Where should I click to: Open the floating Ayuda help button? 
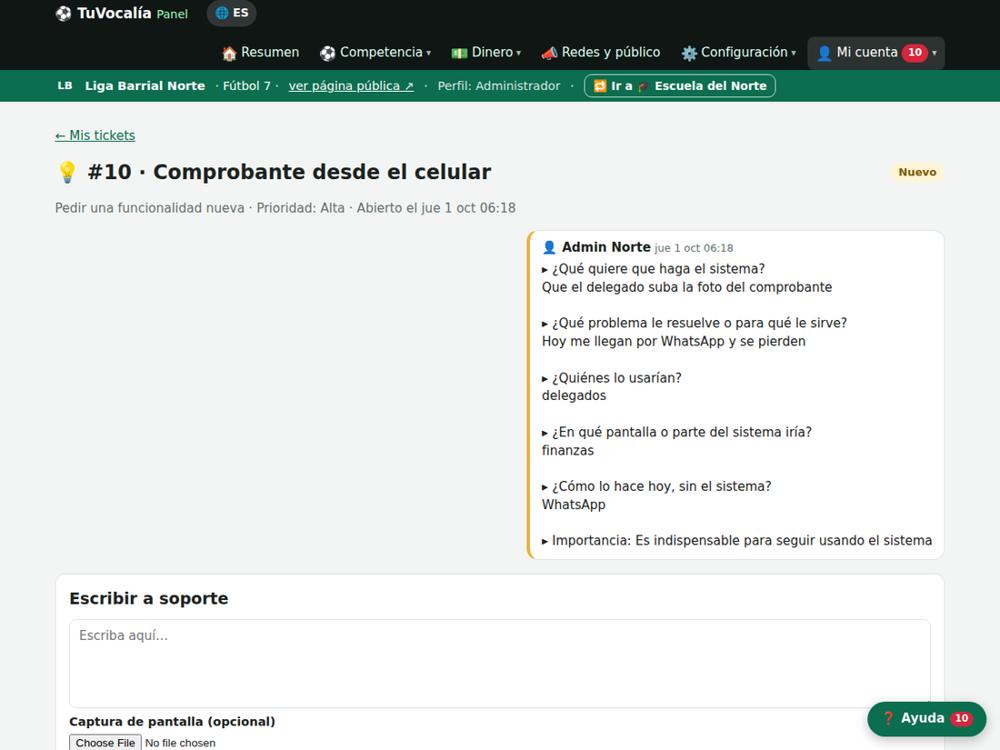click(x=927, y=719)
